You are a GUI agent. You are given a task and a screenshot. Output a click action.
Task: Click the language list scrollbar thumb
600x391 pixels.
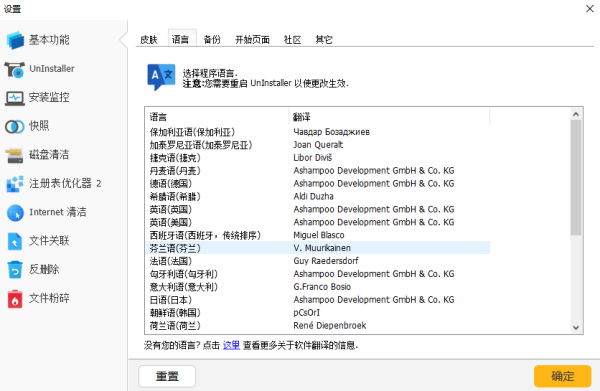pos(576,178)
